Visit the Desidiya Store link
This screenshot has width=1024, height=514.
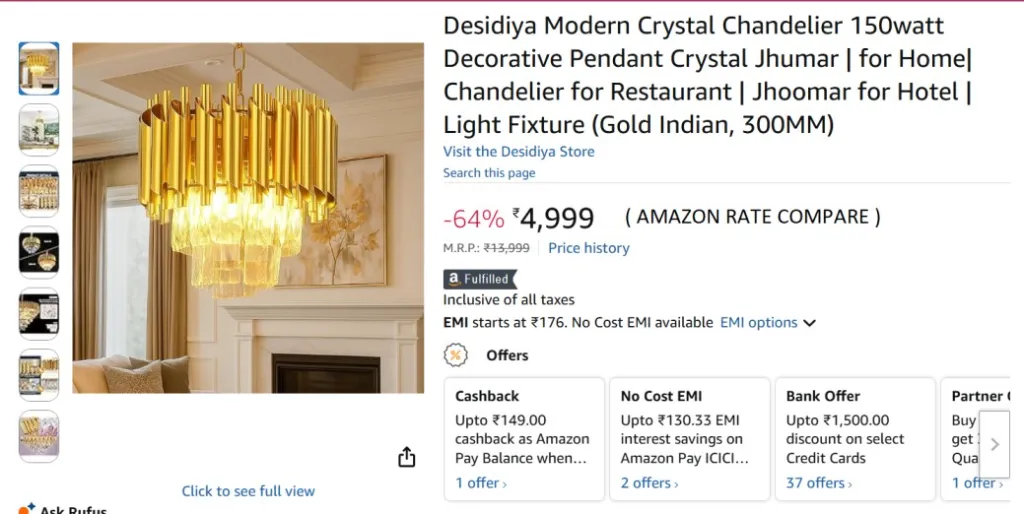[x=518, y=152]
